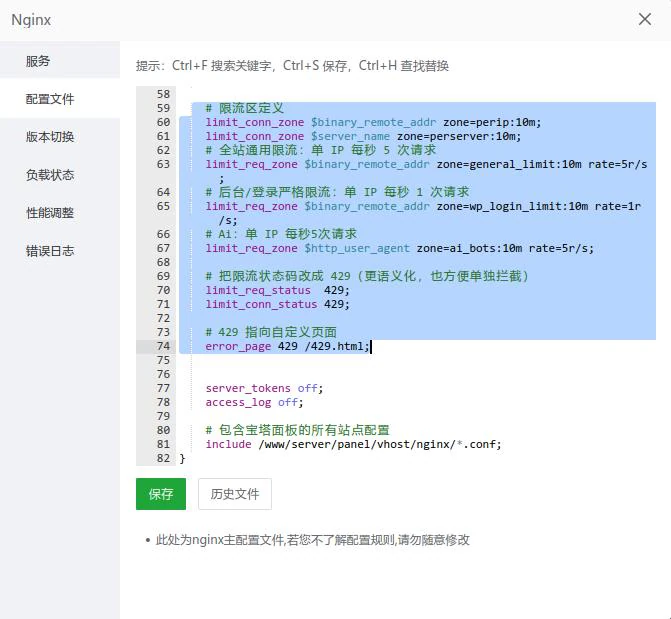The image size is (671, 619).
Task: Go to the 性能调整 tab
Action: pos(60,212)
